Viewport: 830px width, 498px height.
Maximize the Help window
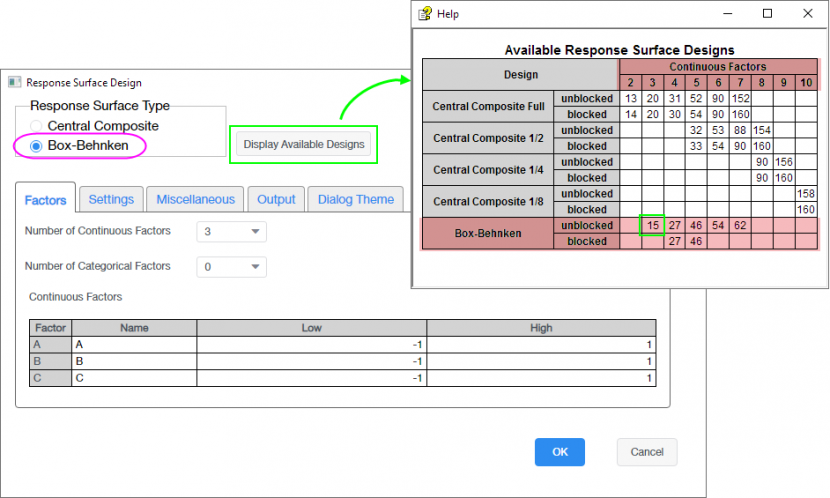767,14
